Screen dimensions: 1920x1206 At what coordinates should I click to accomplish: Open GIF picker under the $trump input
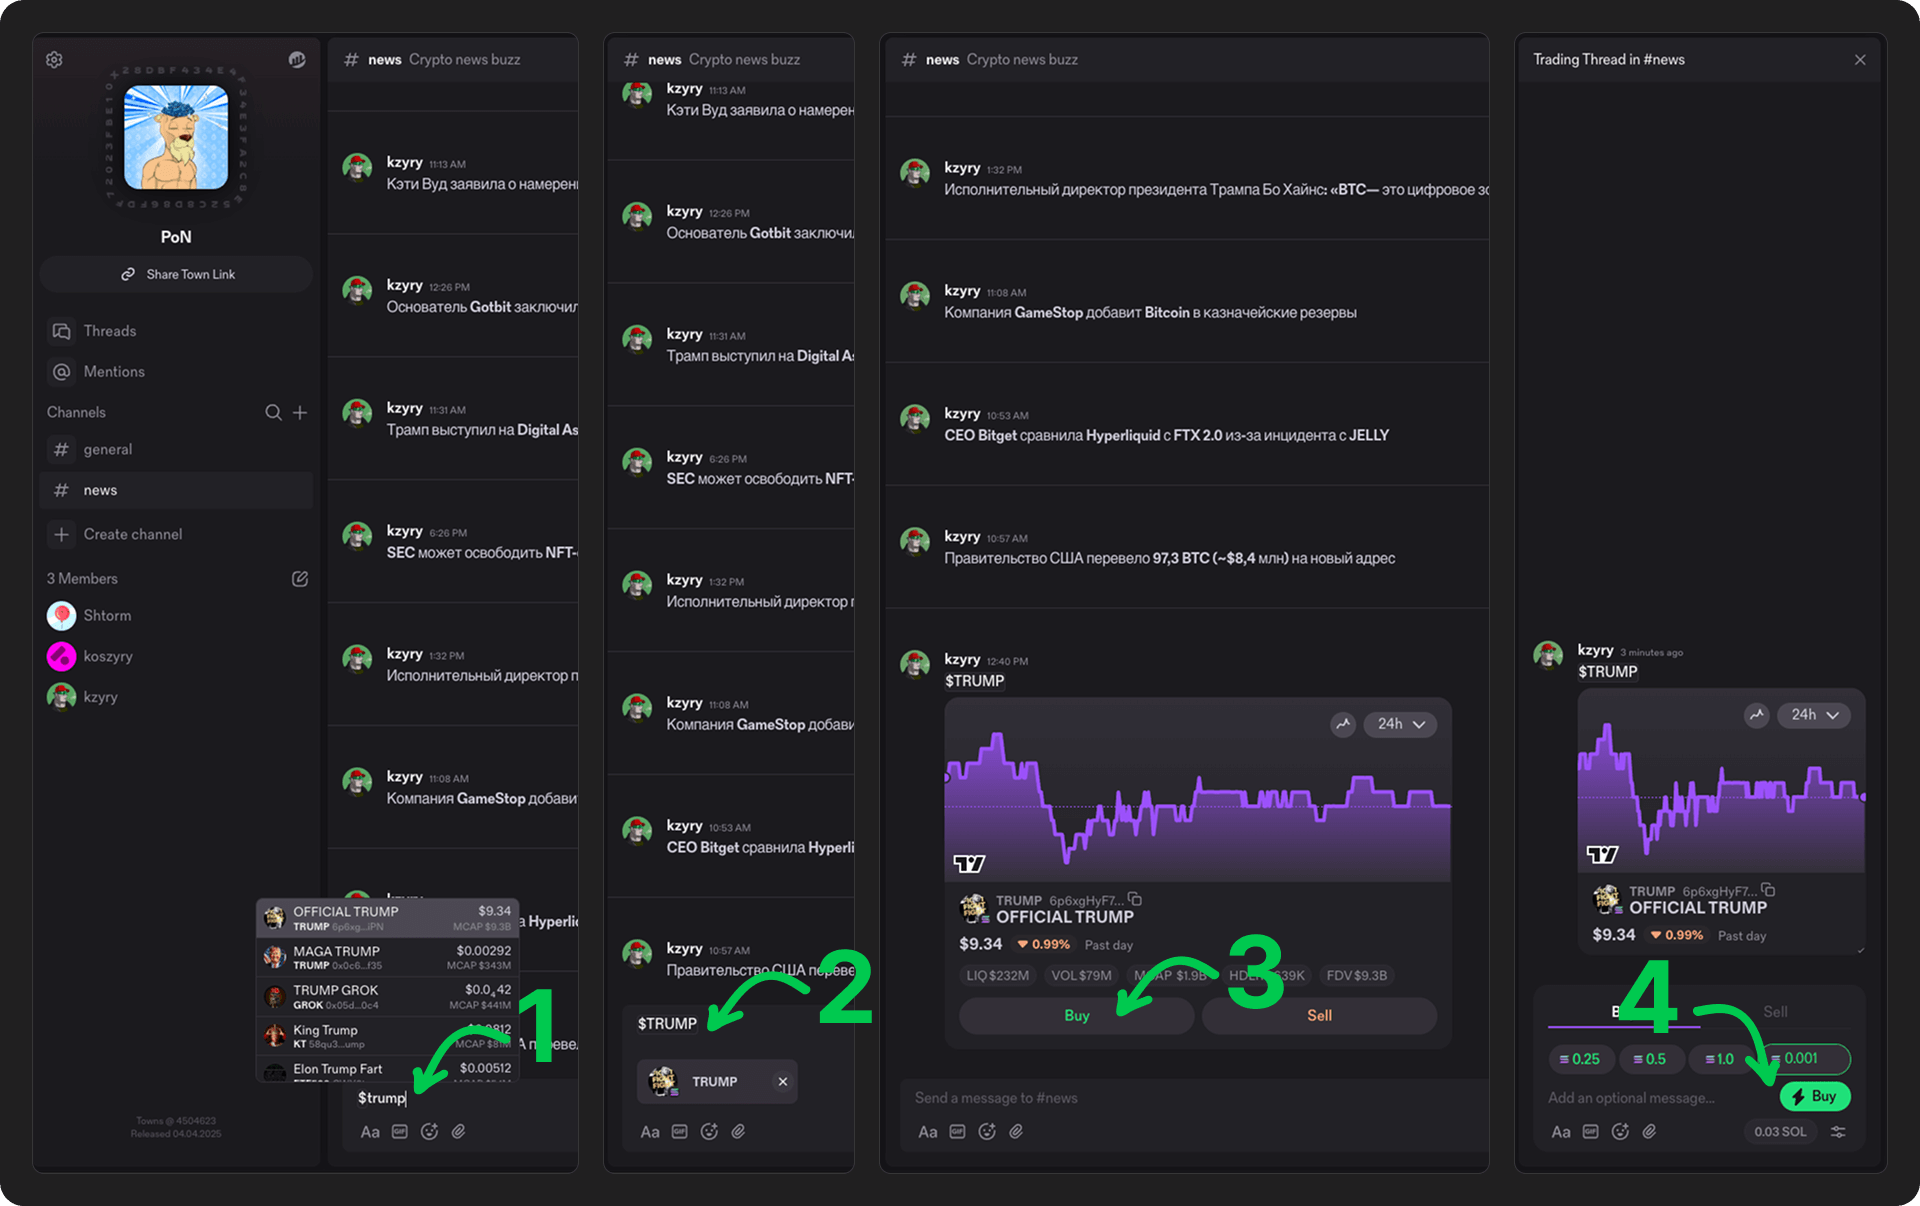point(400,1132)
